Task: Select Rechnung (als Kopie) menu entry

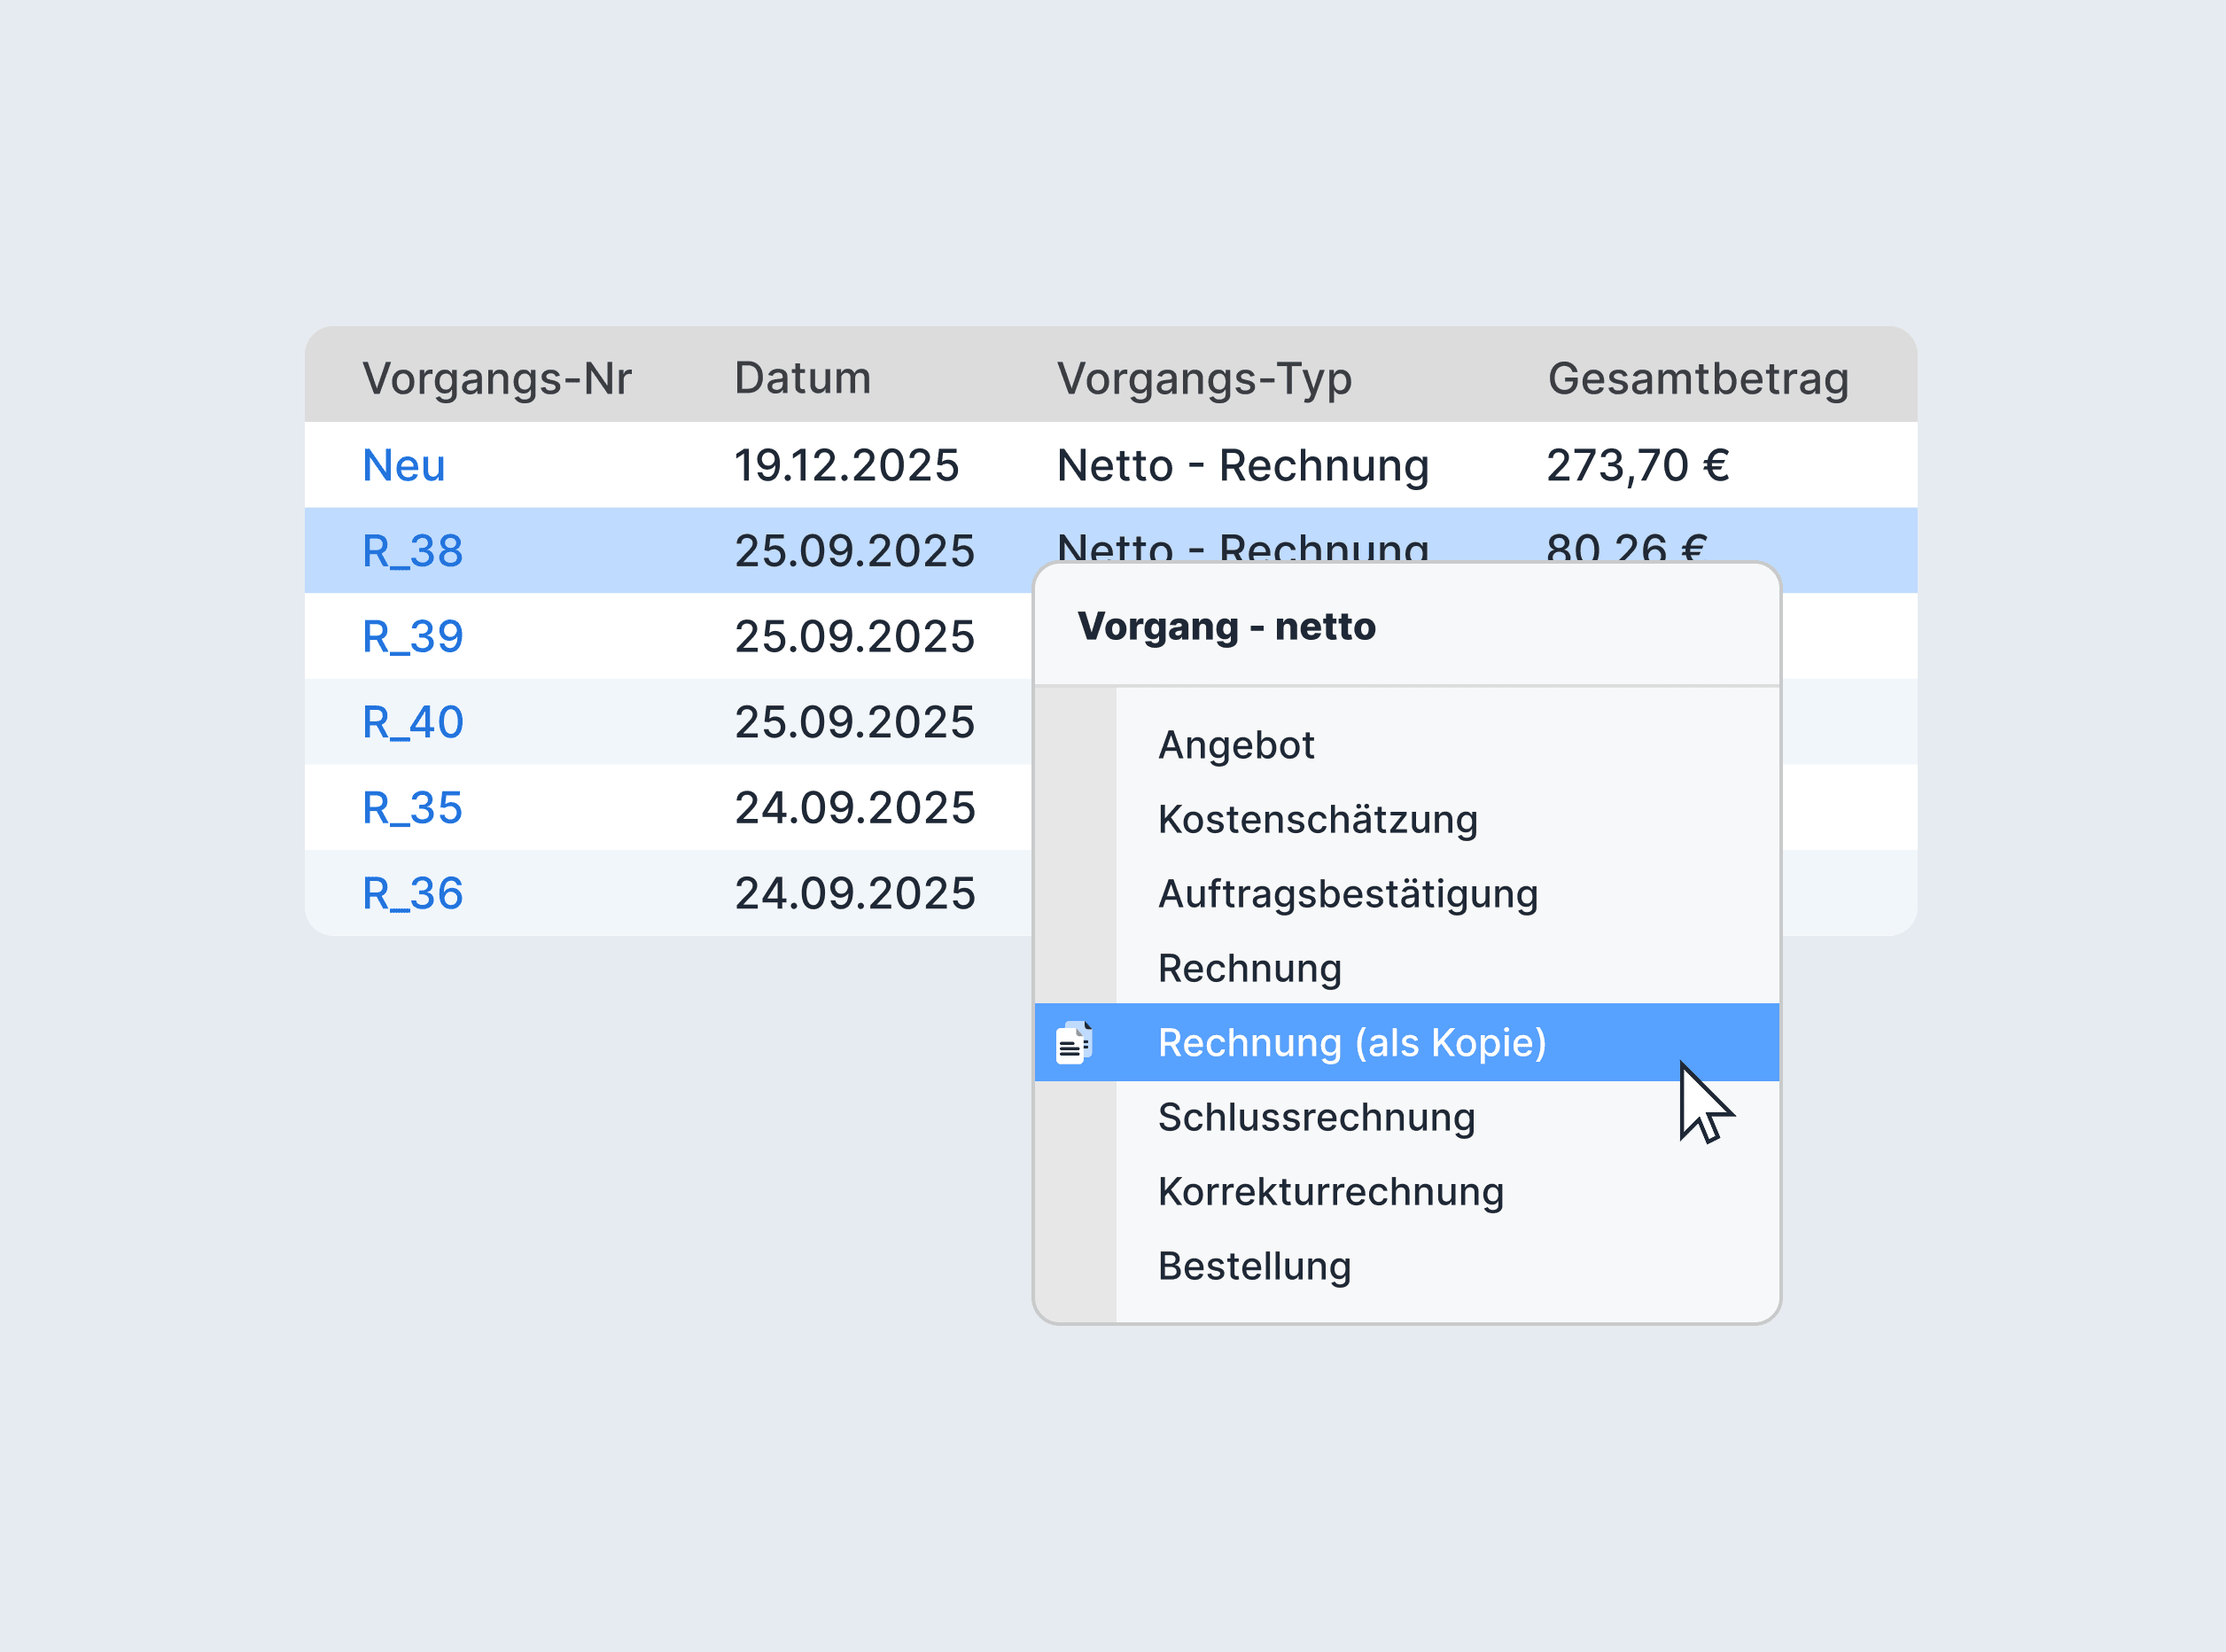Action: (x=1407, y=1043)
